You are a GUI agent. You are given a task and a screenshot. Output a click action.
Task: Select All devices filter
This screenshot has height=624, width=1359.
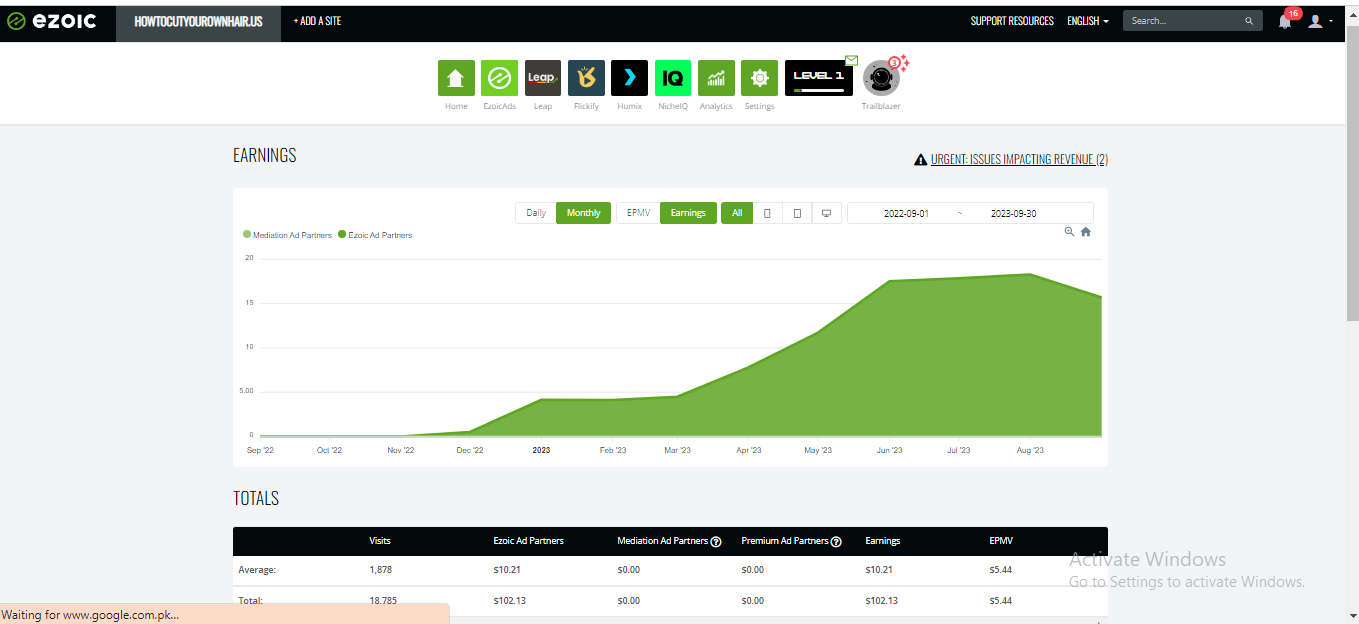[x=736, y=213]
